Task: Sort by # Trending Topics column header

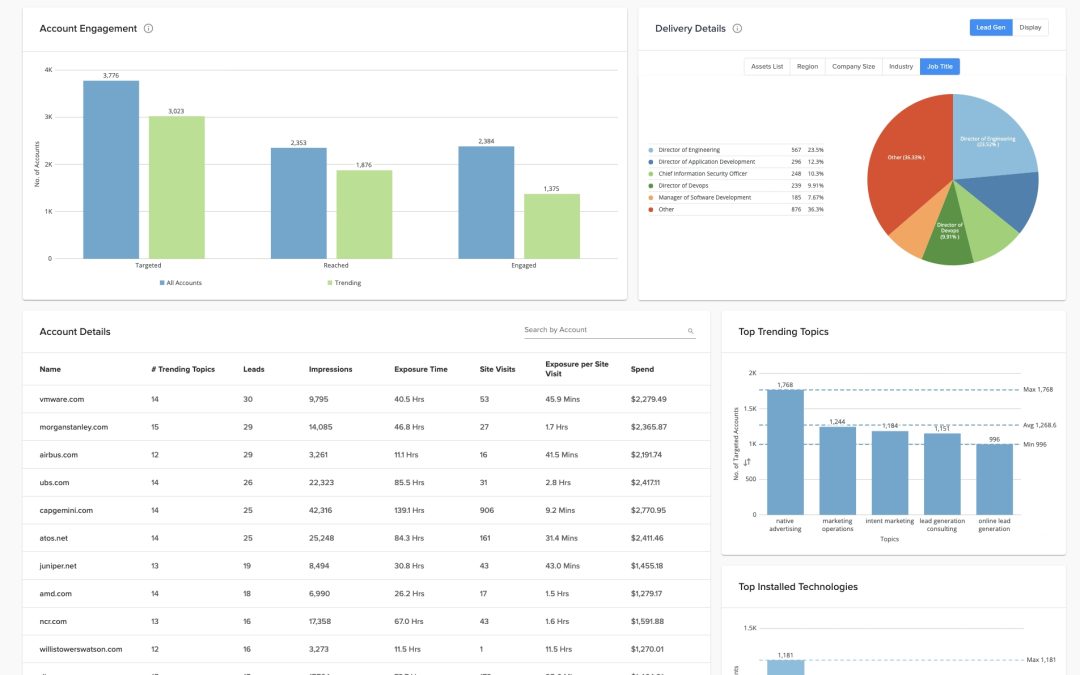Action: 183,369
